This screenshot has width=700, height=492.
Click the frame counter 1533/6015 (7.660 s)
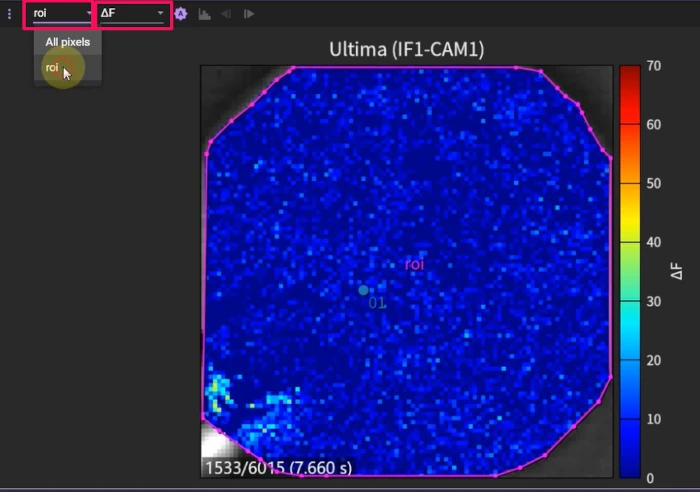click(279, 468)
